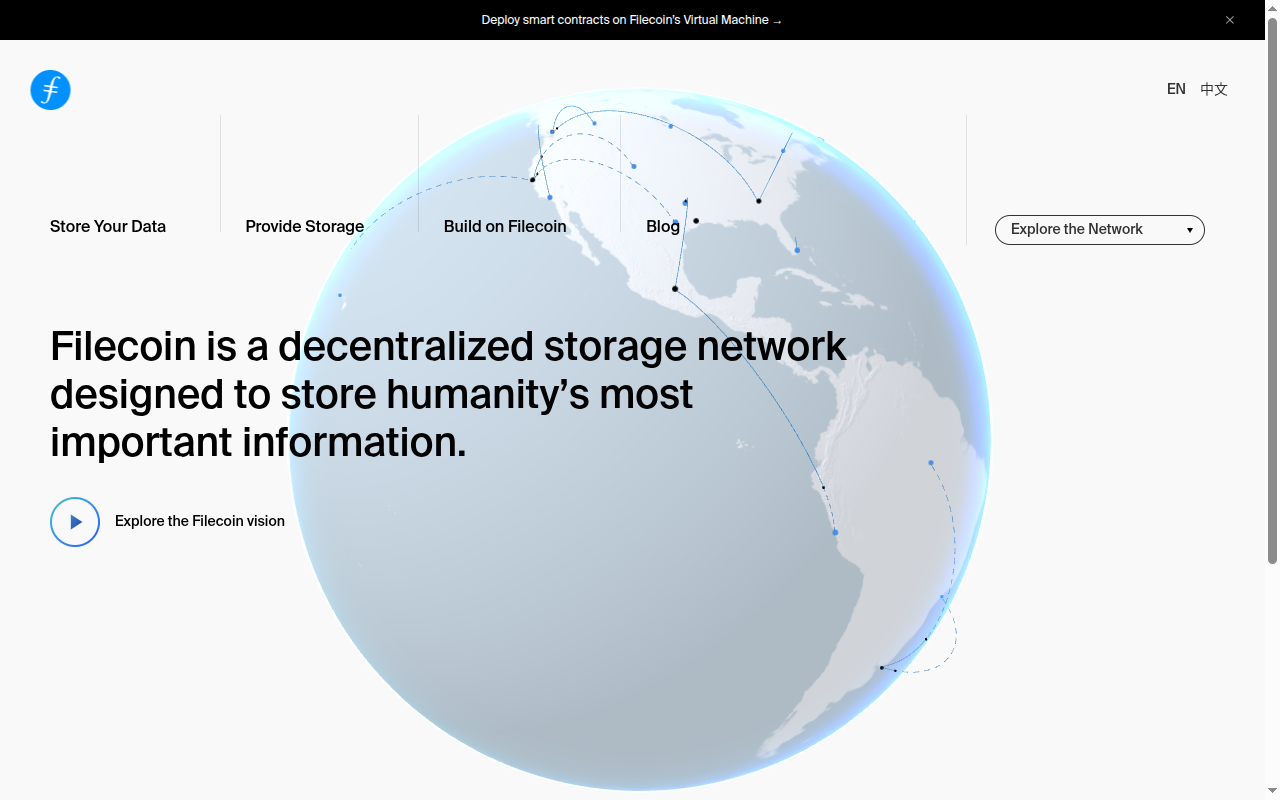Click the Explore the Filecoin vision text

click(x=200, y=521)
